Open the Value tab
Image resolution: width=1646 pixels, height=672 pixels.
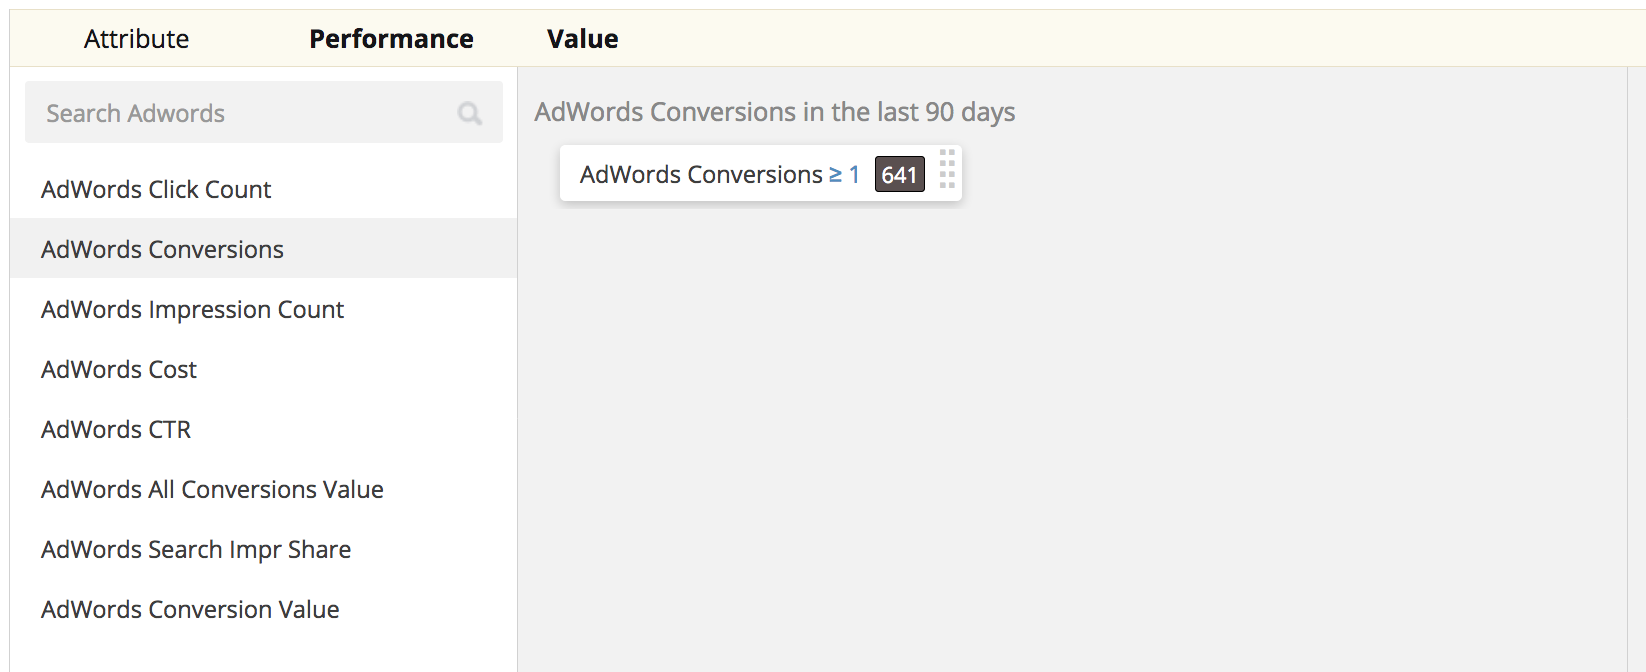[x=582, y=39]
